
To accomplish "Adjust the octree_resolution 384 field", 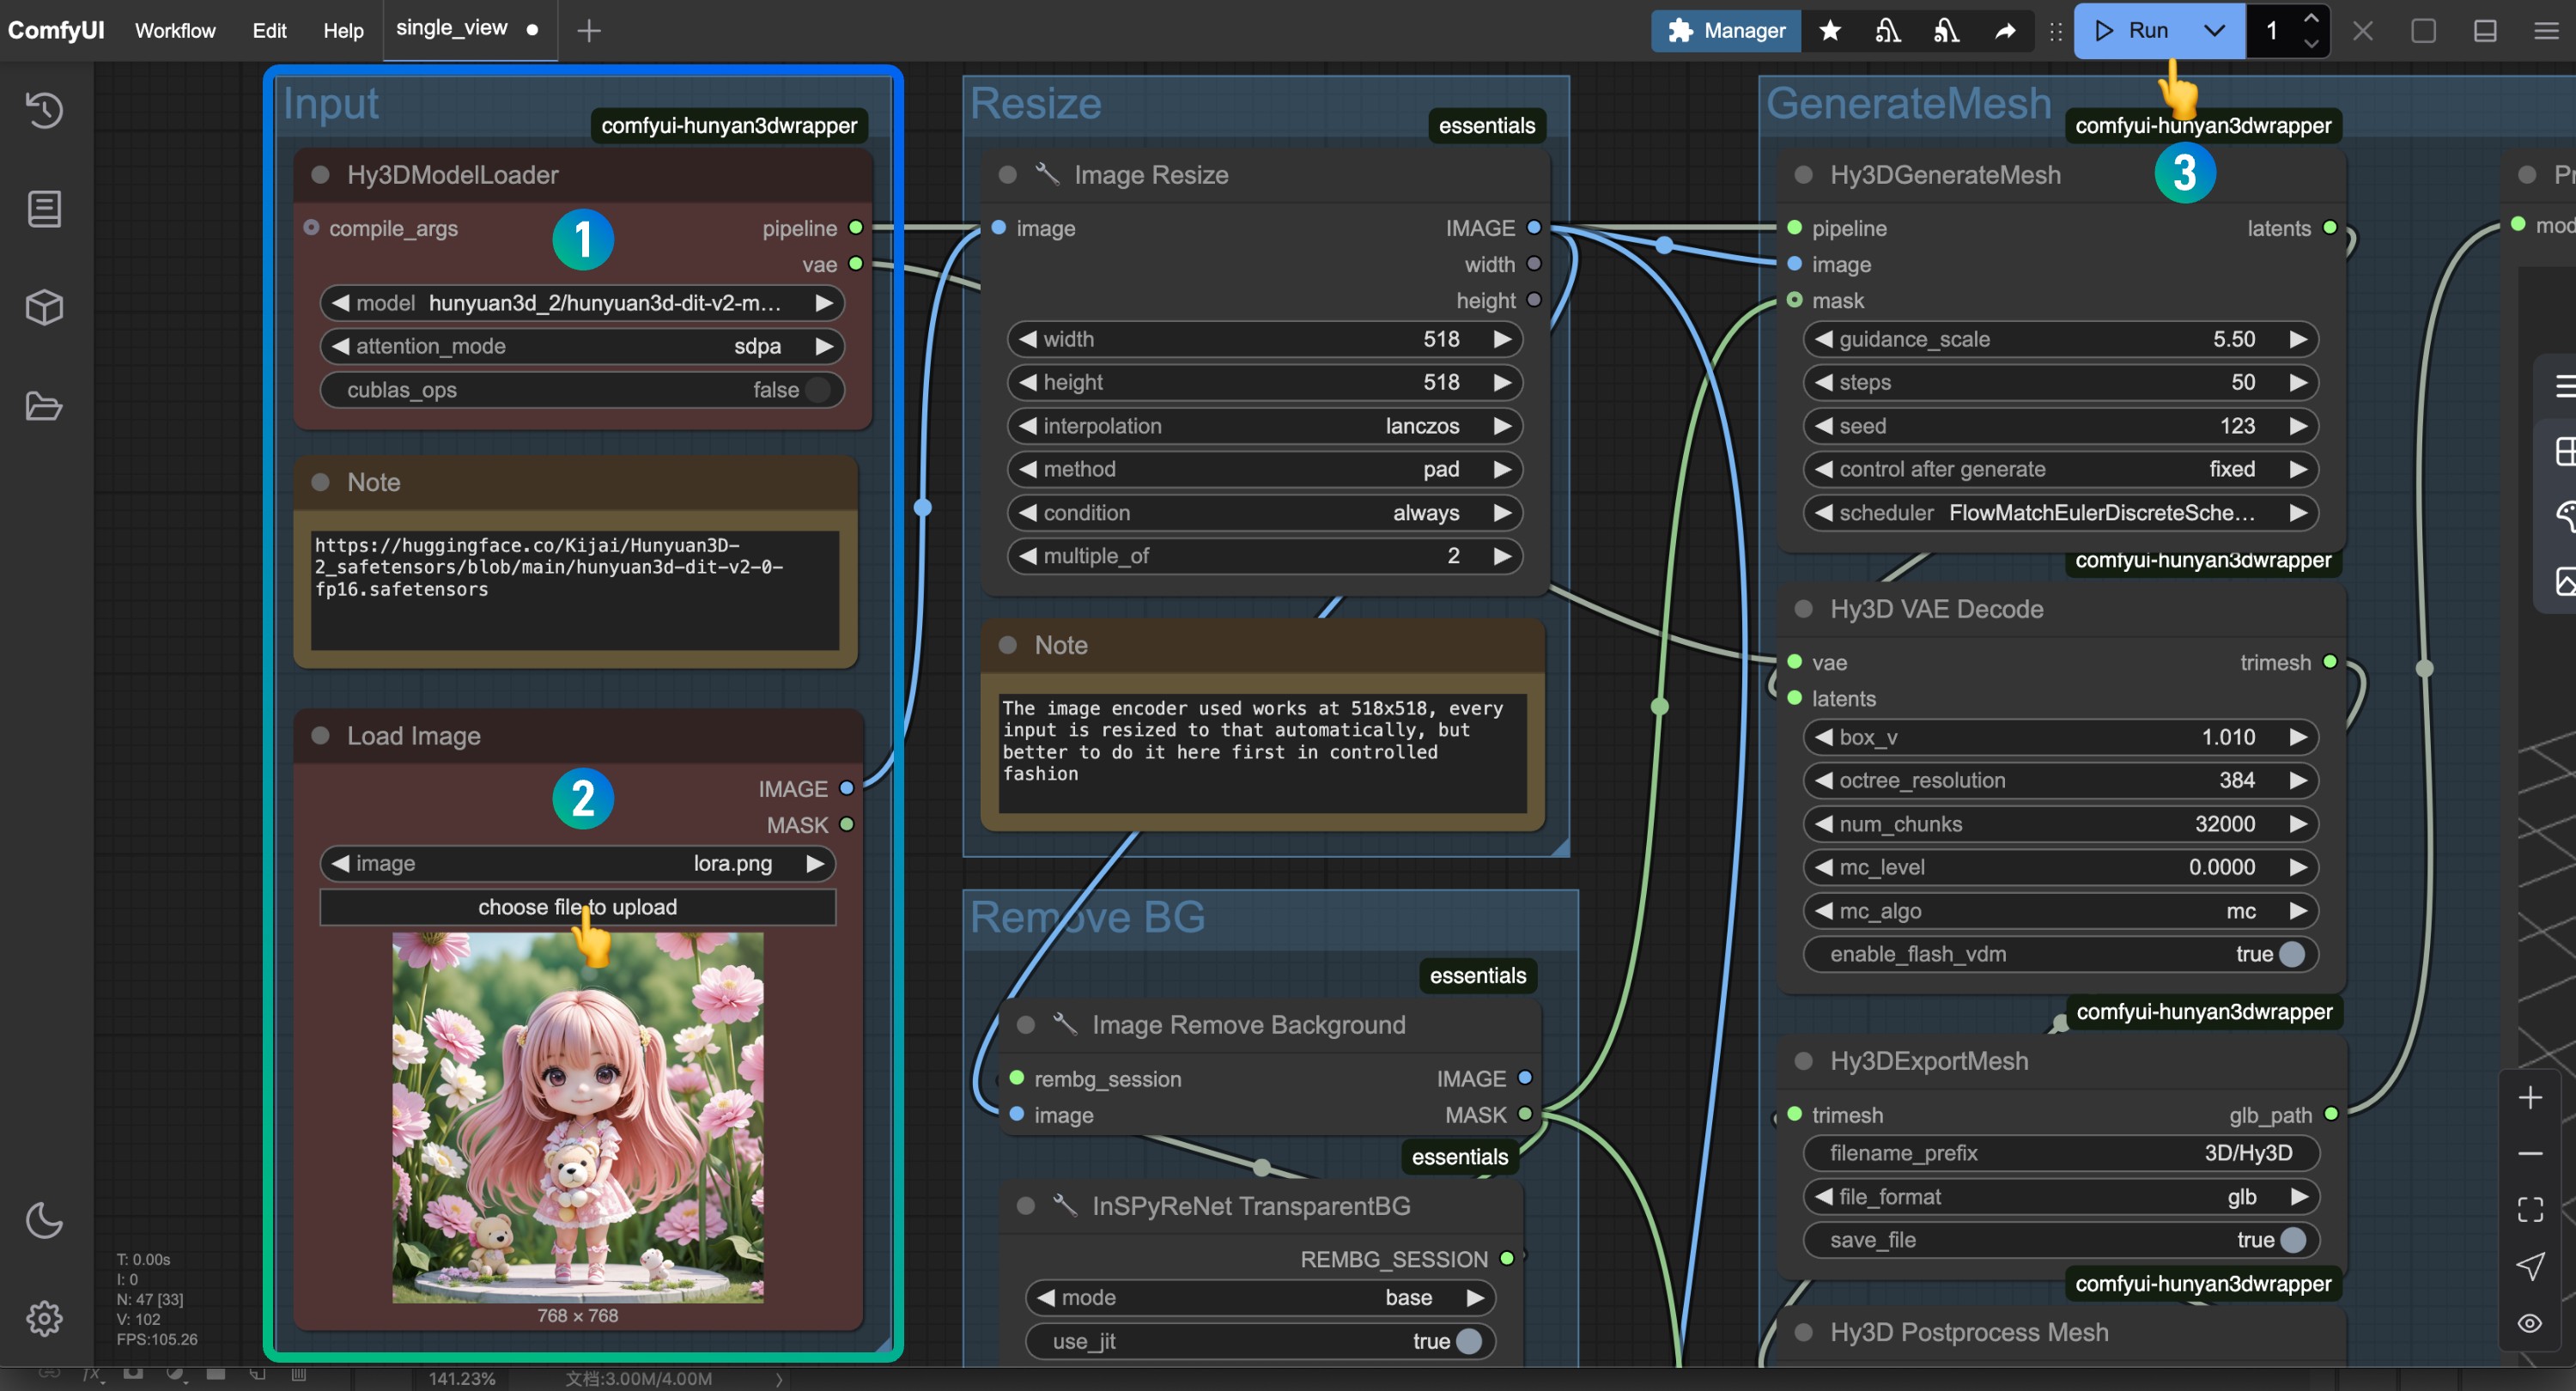I will pos(2061,780).
